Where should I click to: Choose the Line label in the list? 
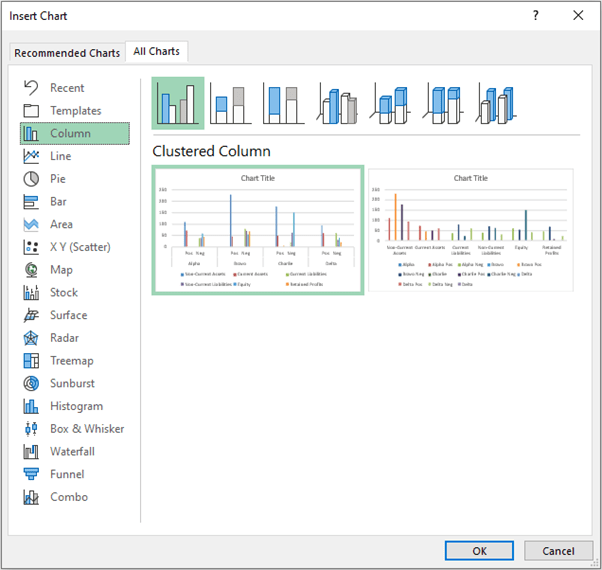tap(61, 156)
